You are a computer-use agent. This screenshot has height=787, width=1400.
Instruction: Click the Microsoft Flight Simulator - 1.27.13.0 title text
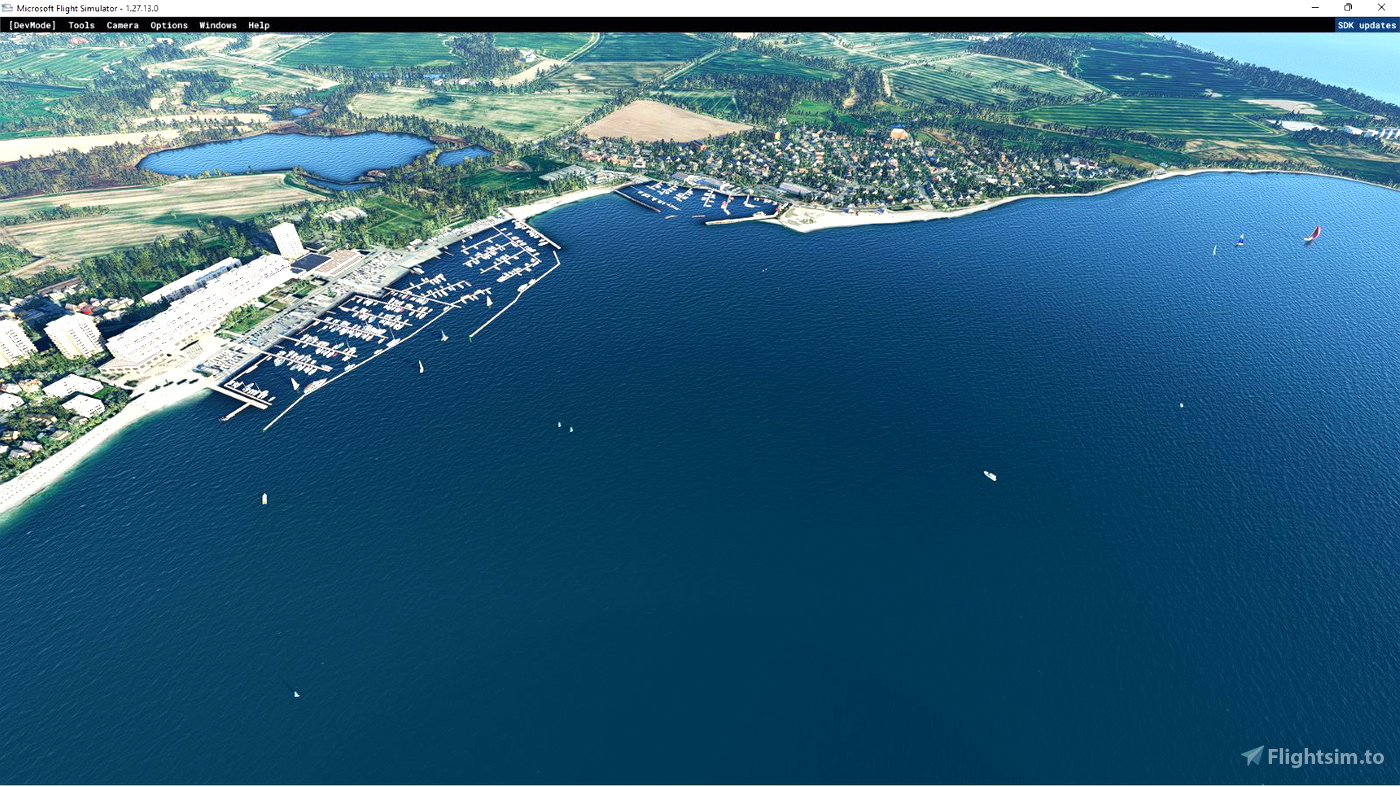pyautogui.click(x=88, y=8)
